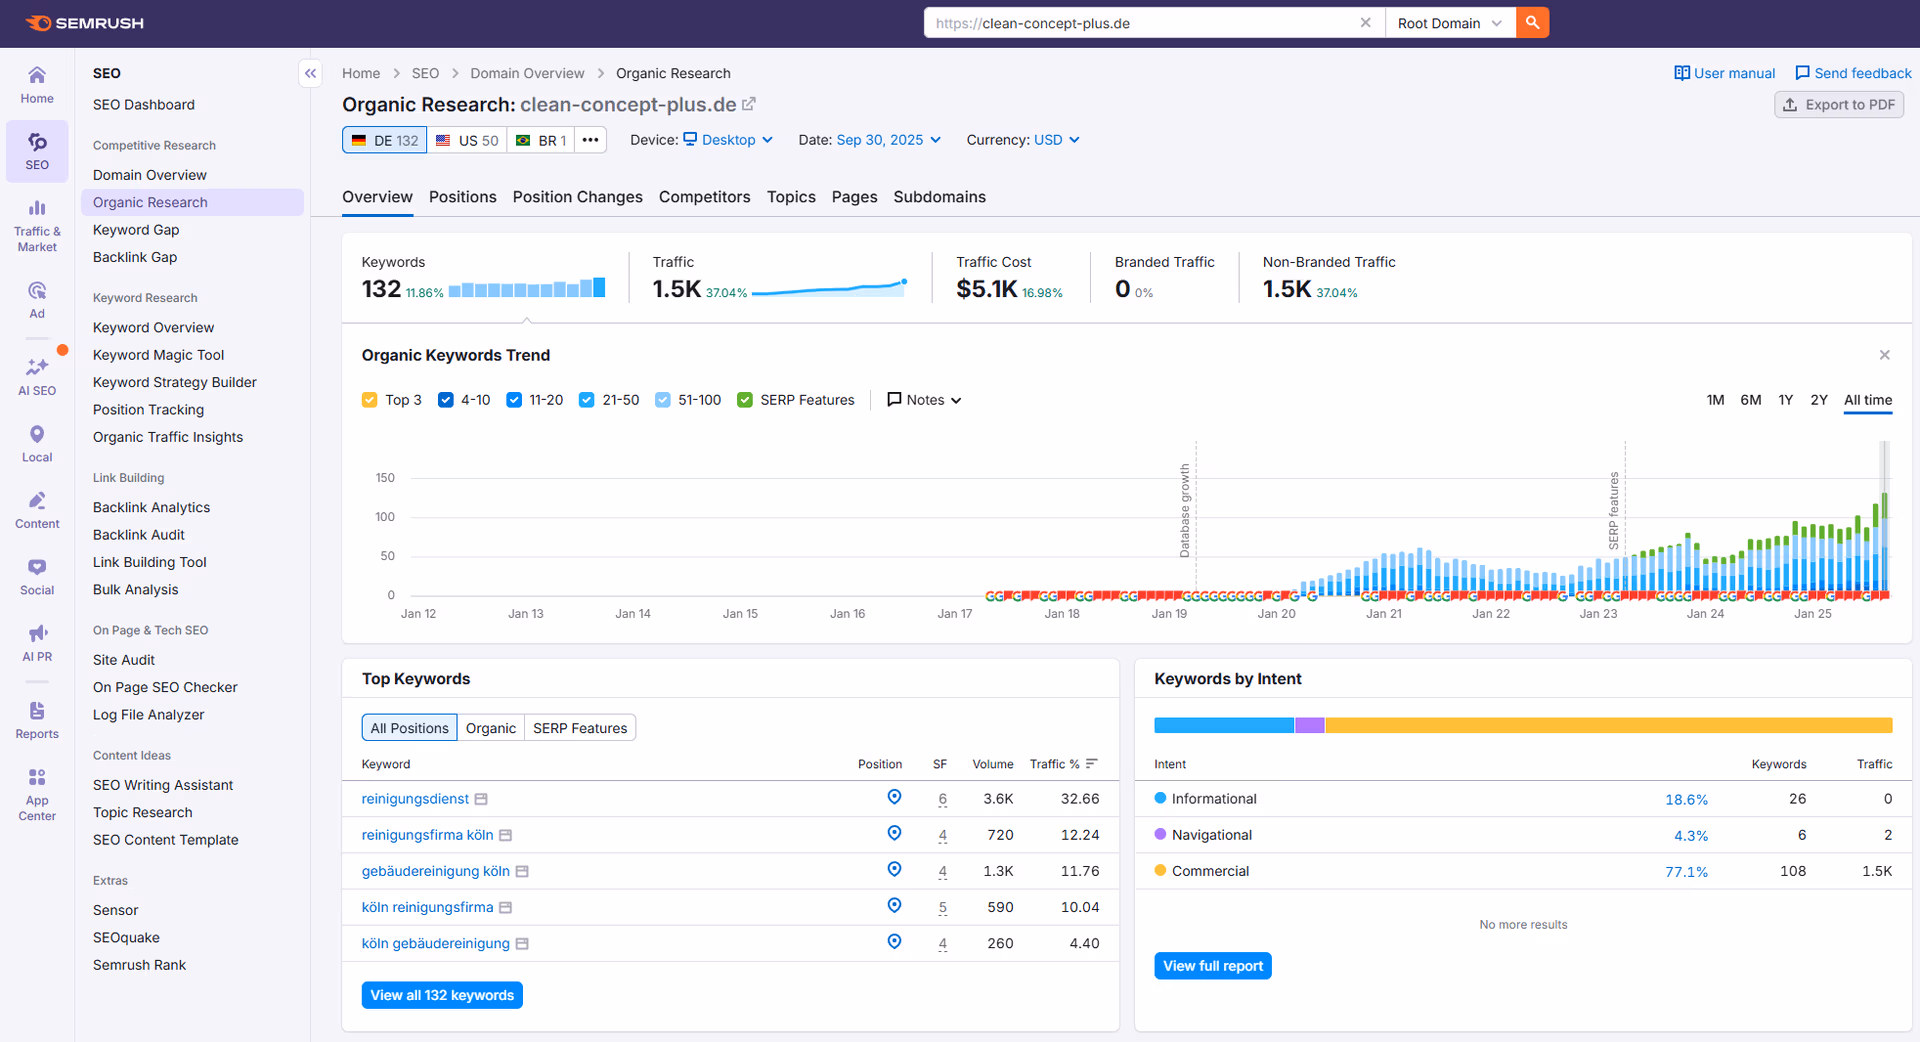The image size is (1920, 1042).
Task: Uncheck the SERP Features trend filter
Action: [x=744, y=399]
